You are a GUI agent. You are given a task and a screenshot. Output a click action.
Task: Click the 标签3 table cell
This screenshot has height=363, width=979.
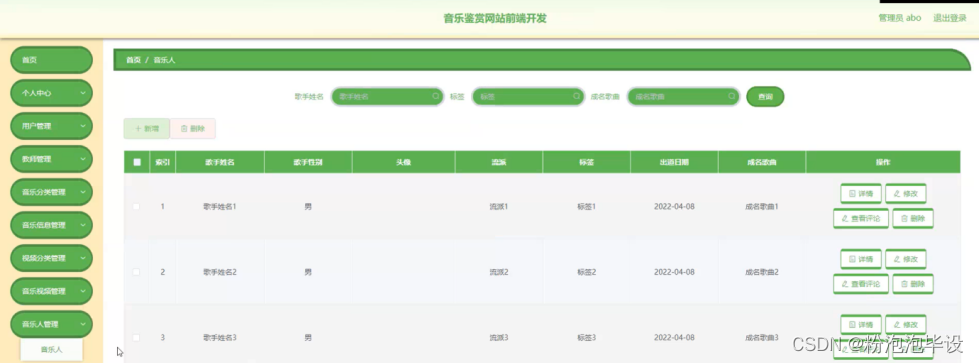click(x=587, y=337)
